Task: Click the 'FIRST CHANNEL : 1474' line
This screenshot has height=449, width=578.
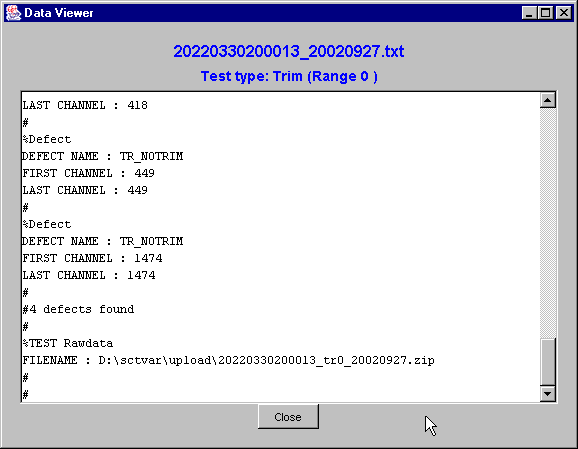Action: 92,258
